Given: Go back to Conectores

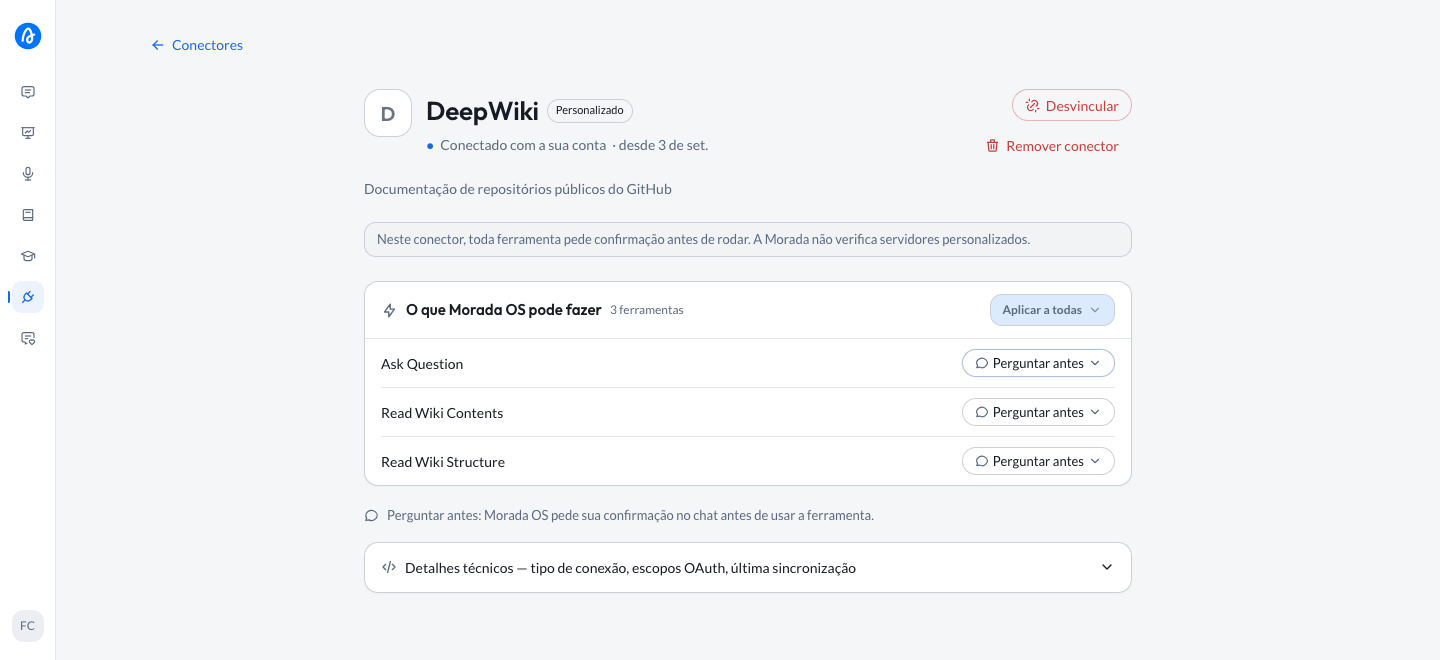Looking at the screenshot, I should click(197, 45).
